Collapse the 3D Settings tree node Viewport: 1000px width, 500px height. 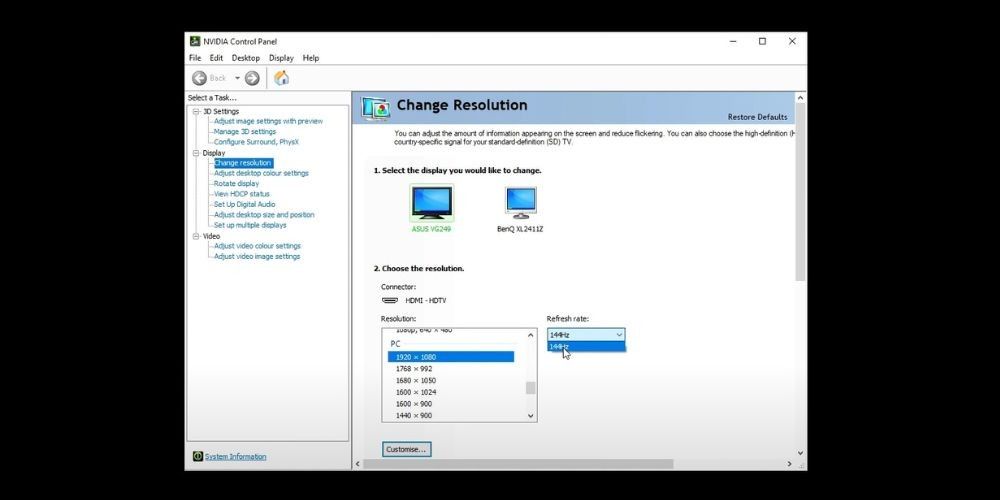pyautogui.click(x=194, y=111)
